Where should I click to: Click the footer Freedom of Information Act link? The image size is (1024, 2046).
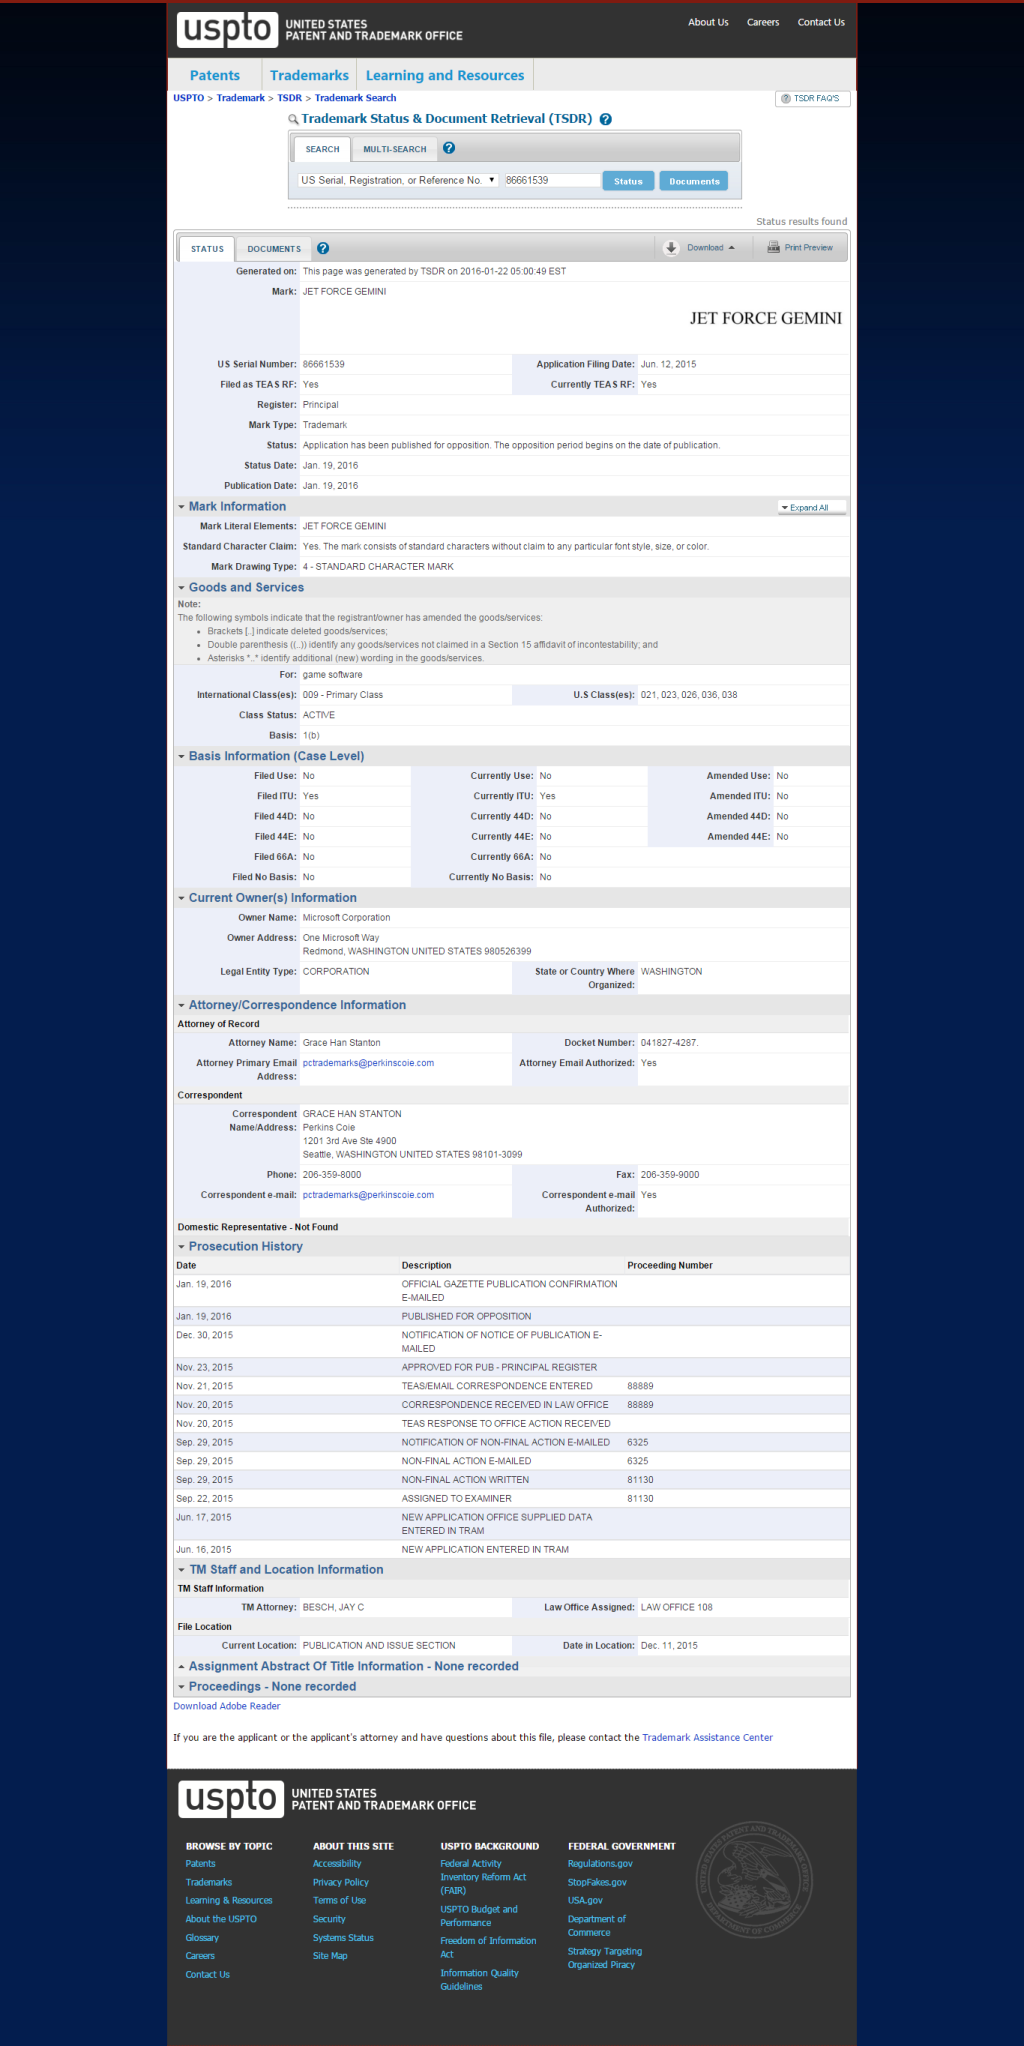488,1947
